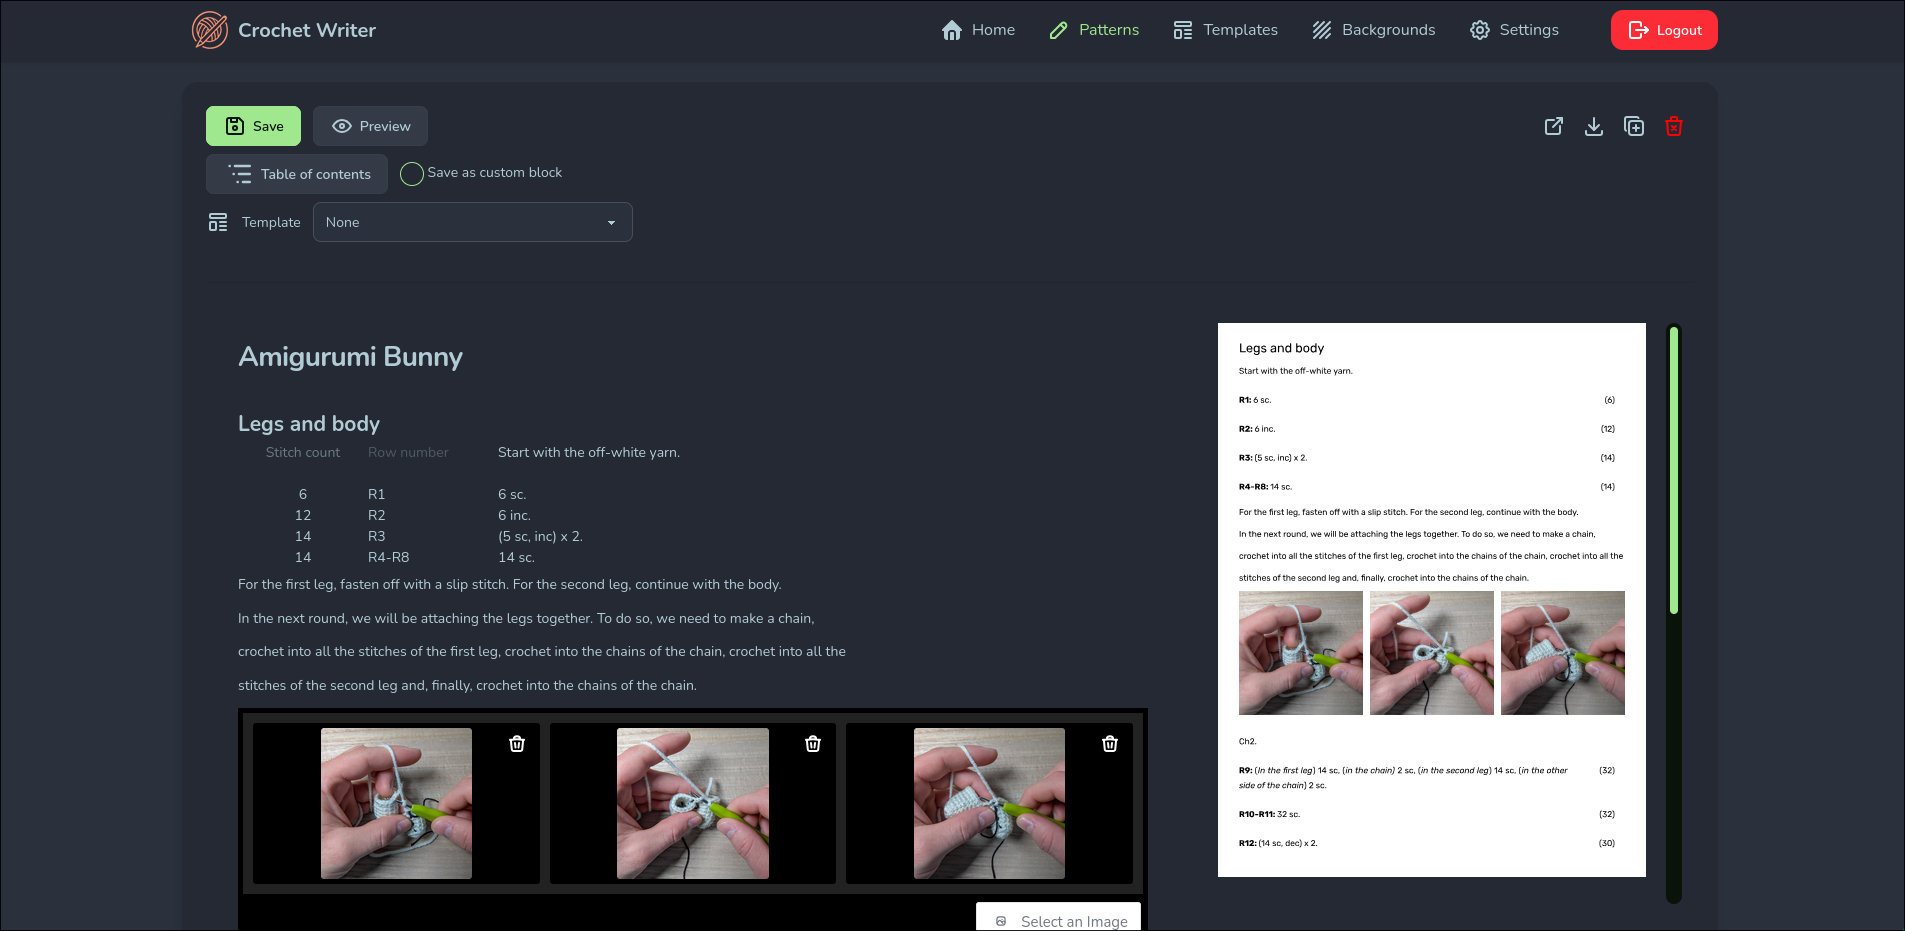Open the Templates section
1905x931 pixels.
tap(1225, 30)
